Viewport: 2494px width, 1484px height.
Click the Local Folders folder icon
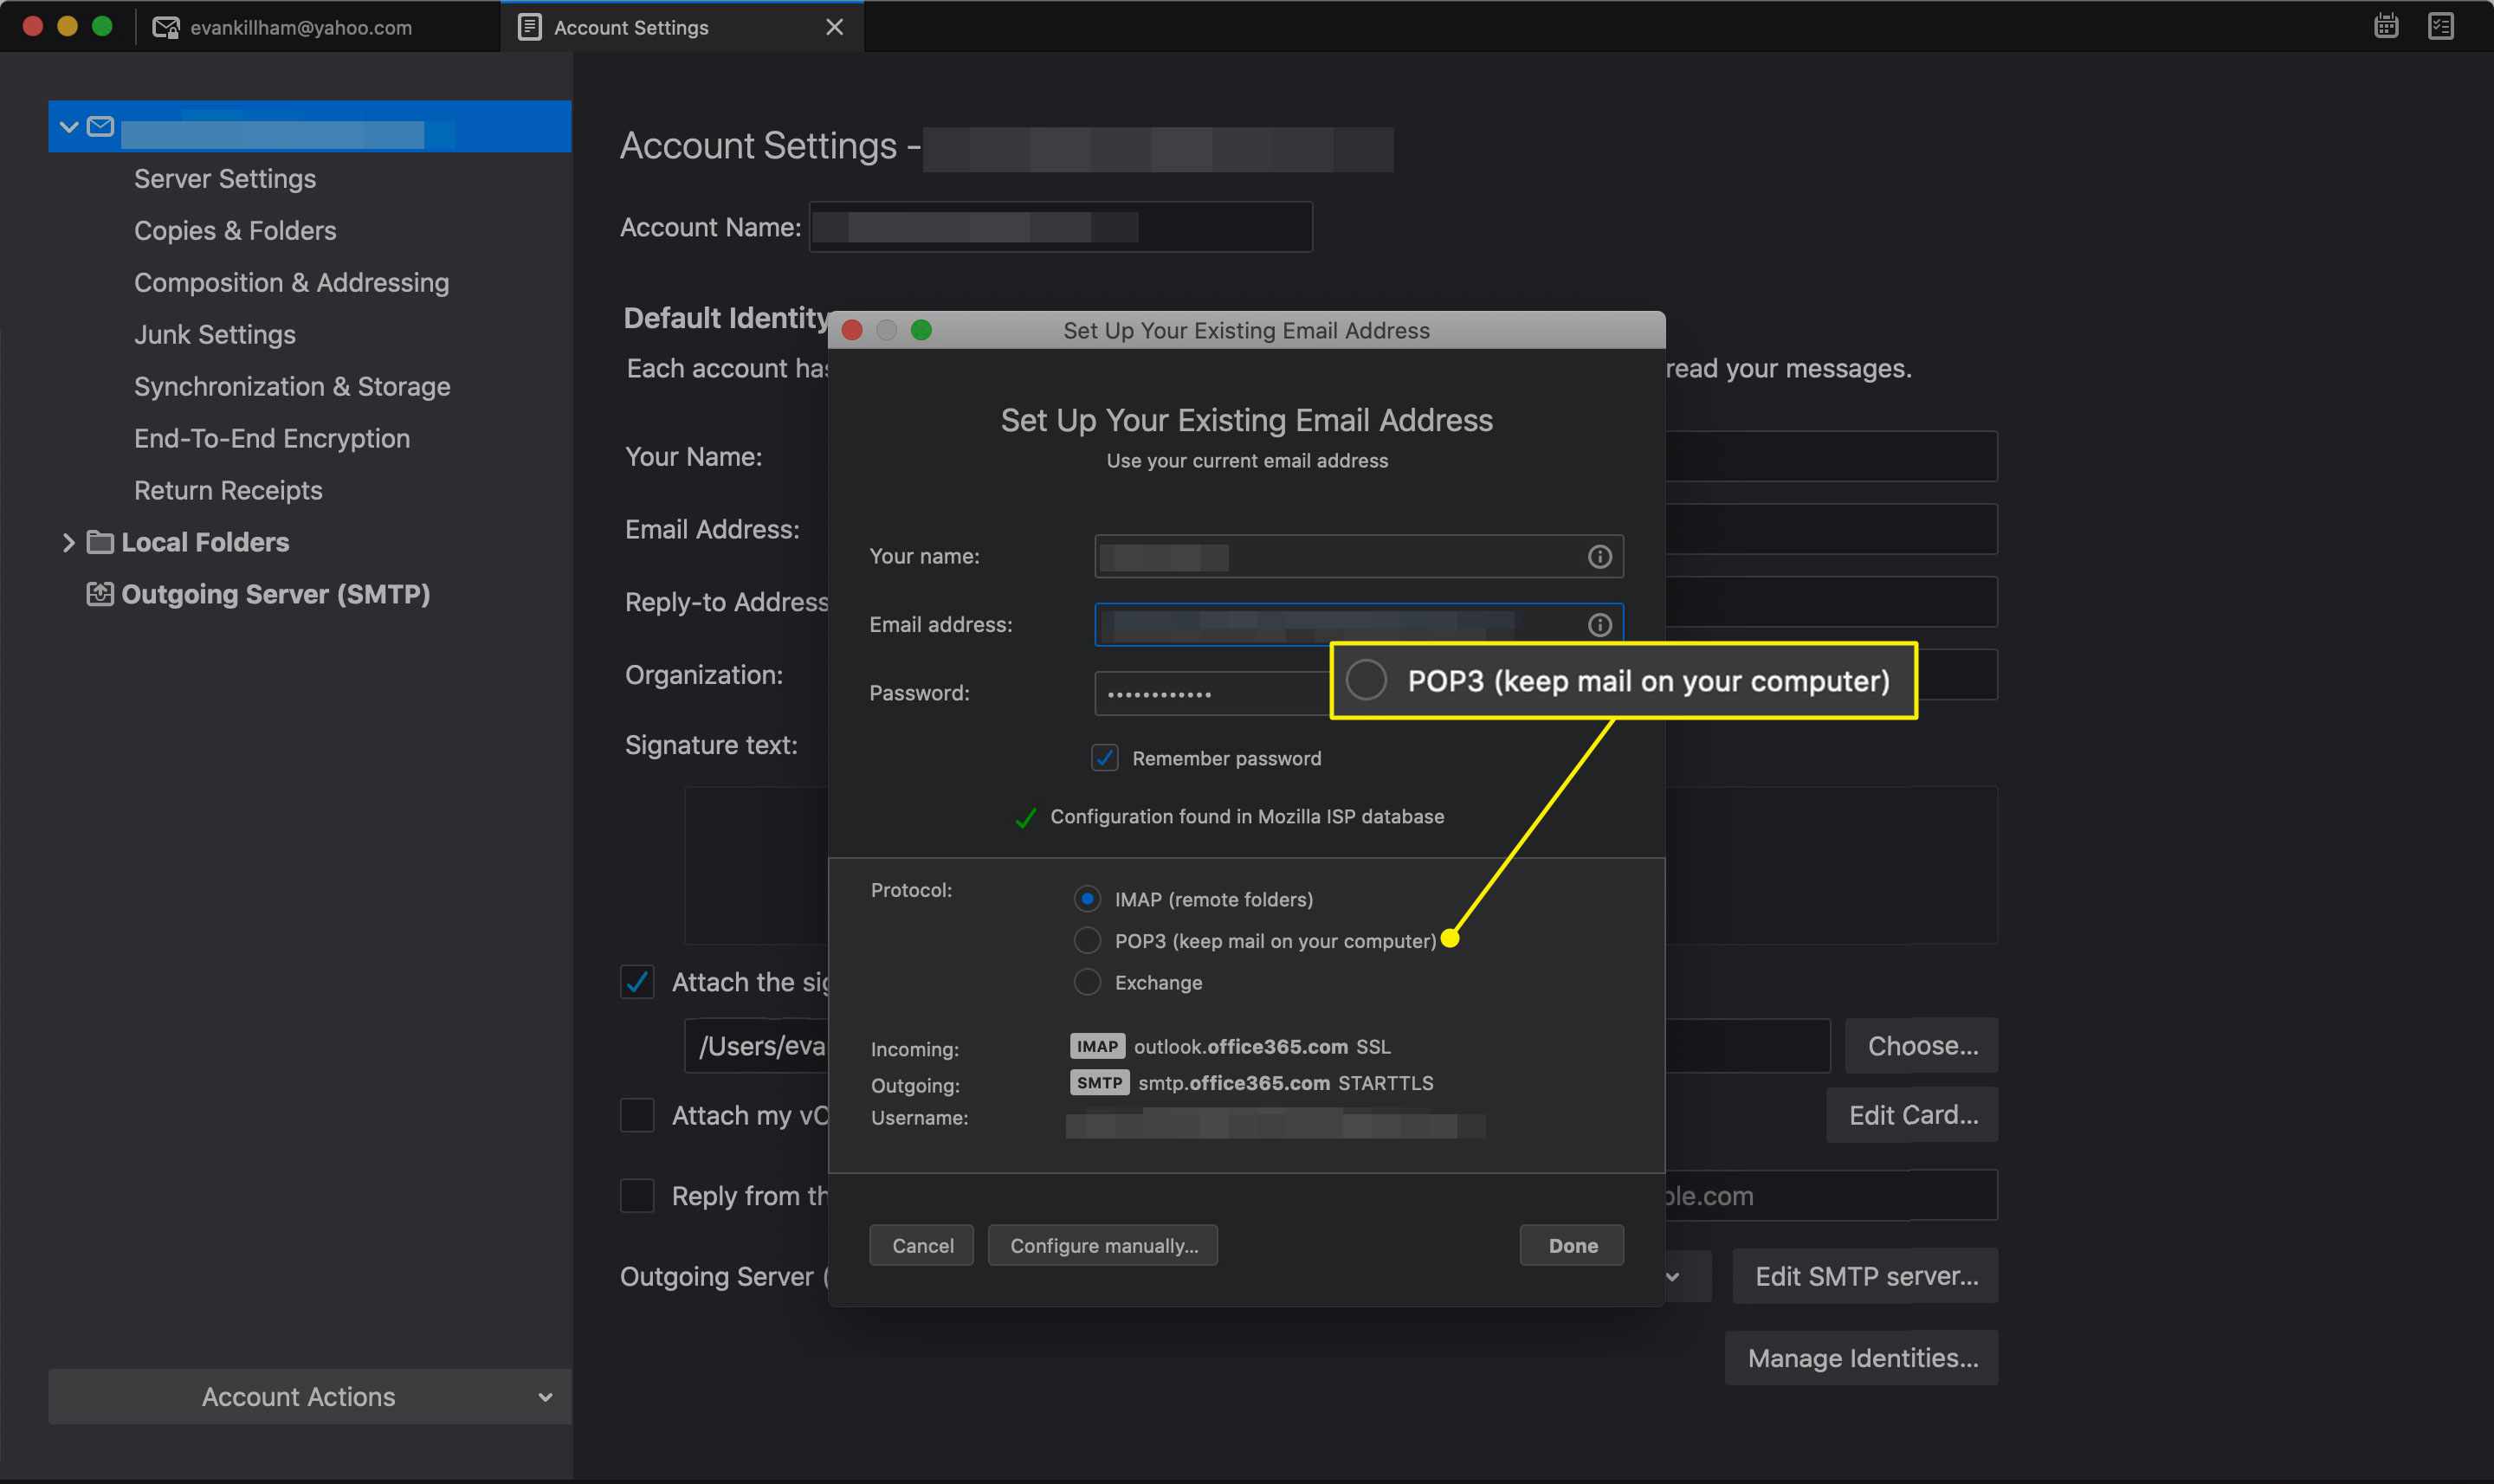click(x=100, y=542)
